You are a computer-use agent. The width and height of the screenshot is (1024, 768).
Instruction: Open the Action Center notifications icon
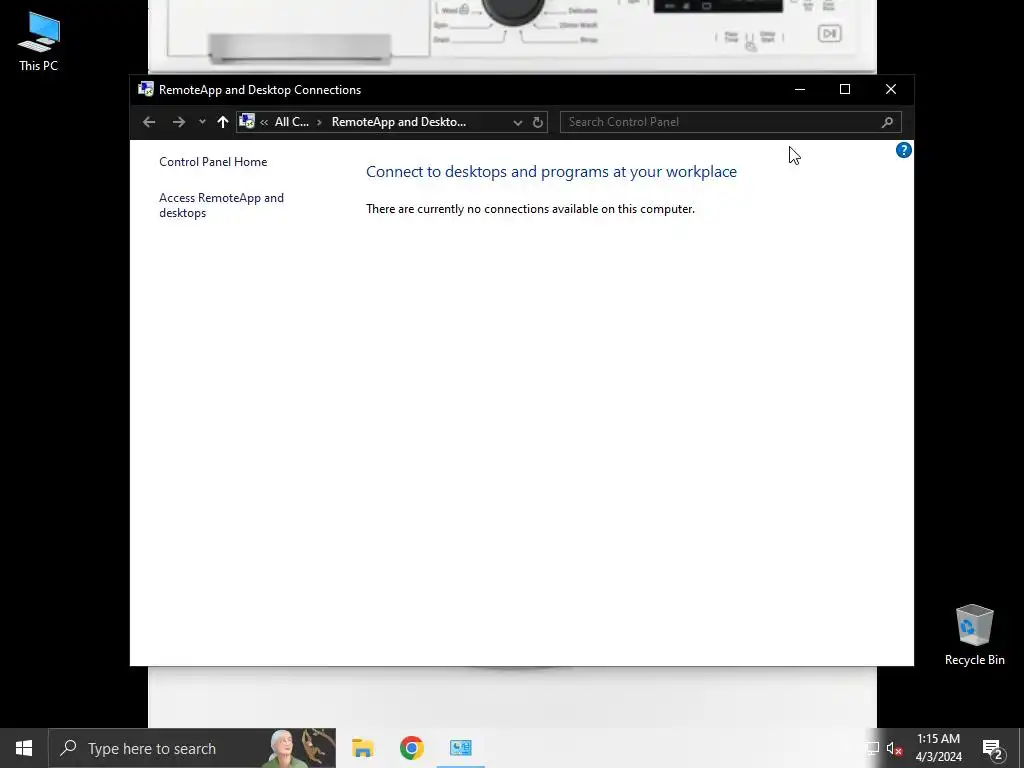pos(993,749)
